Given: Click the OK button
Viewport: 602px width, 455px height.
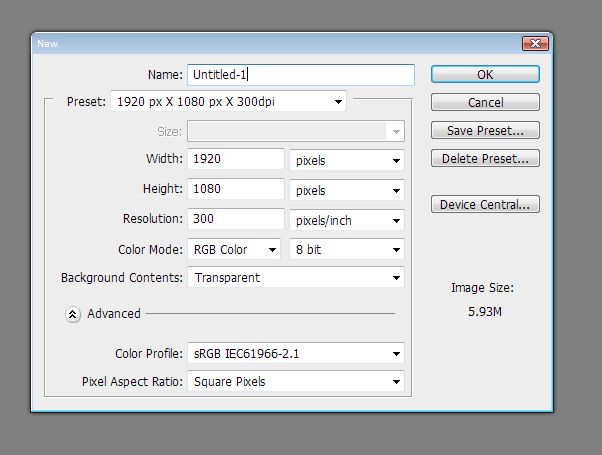Looking at the screenshot, I should [485, 74].
